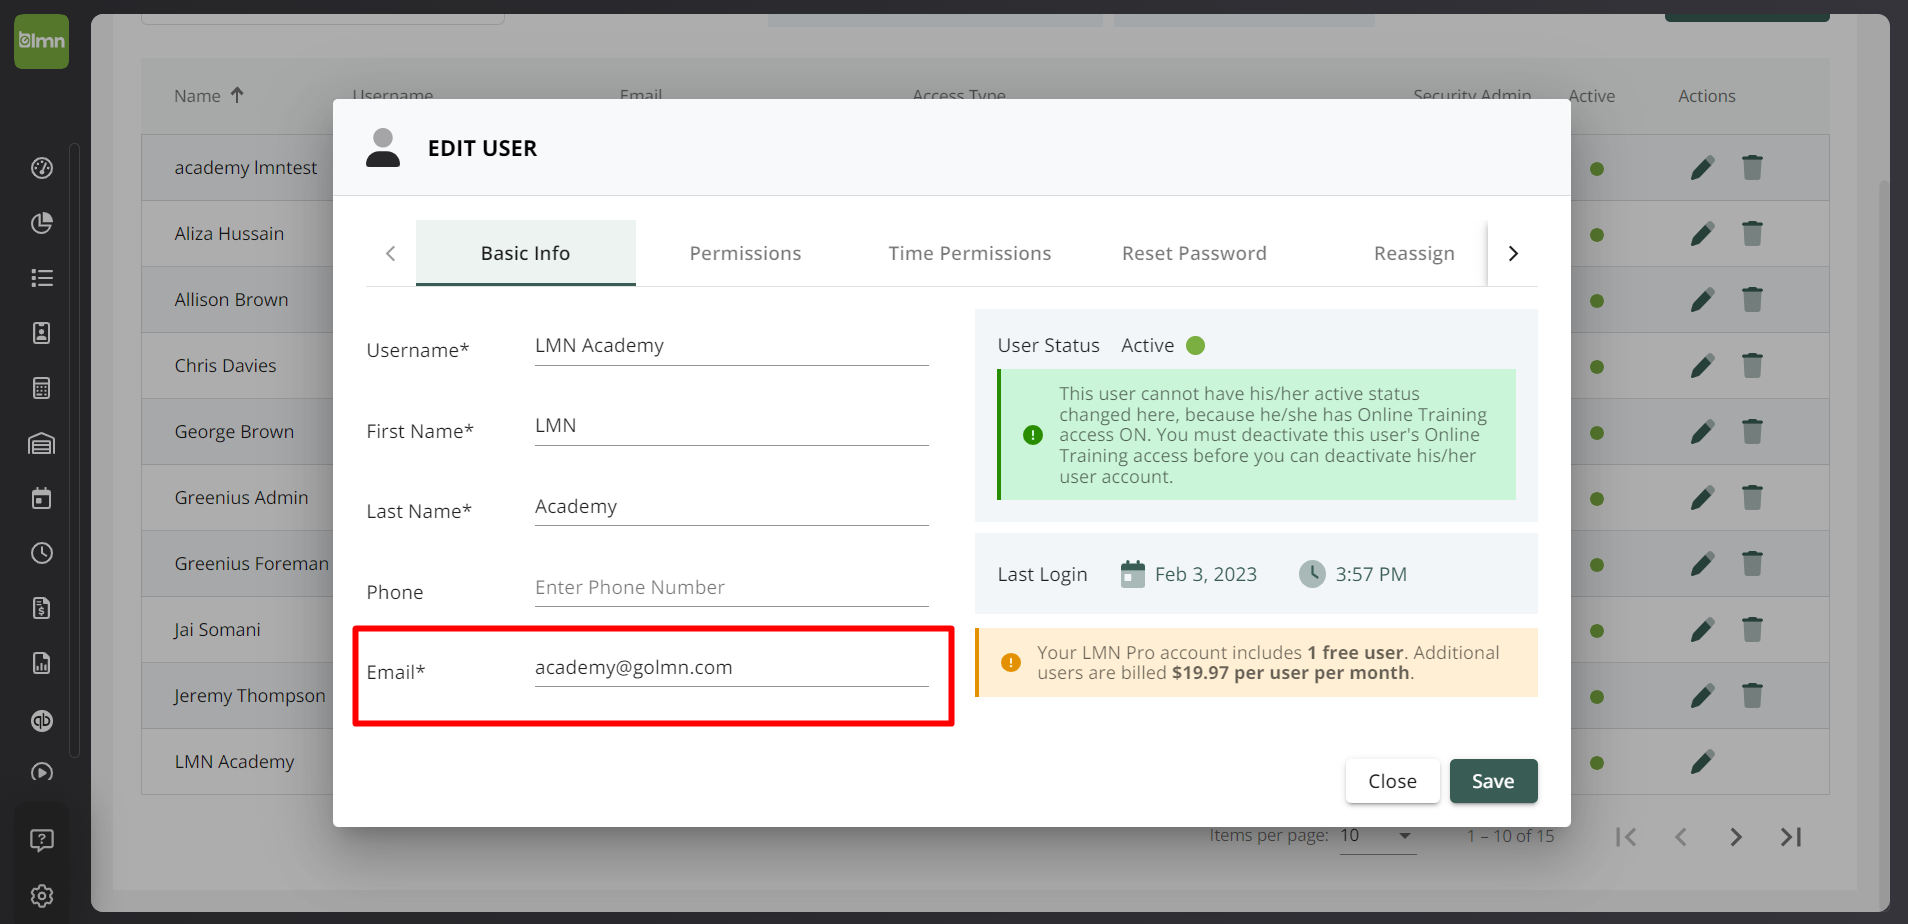Save the user's basic info
Viewport: 1908px width, 924px height.
1493,781
